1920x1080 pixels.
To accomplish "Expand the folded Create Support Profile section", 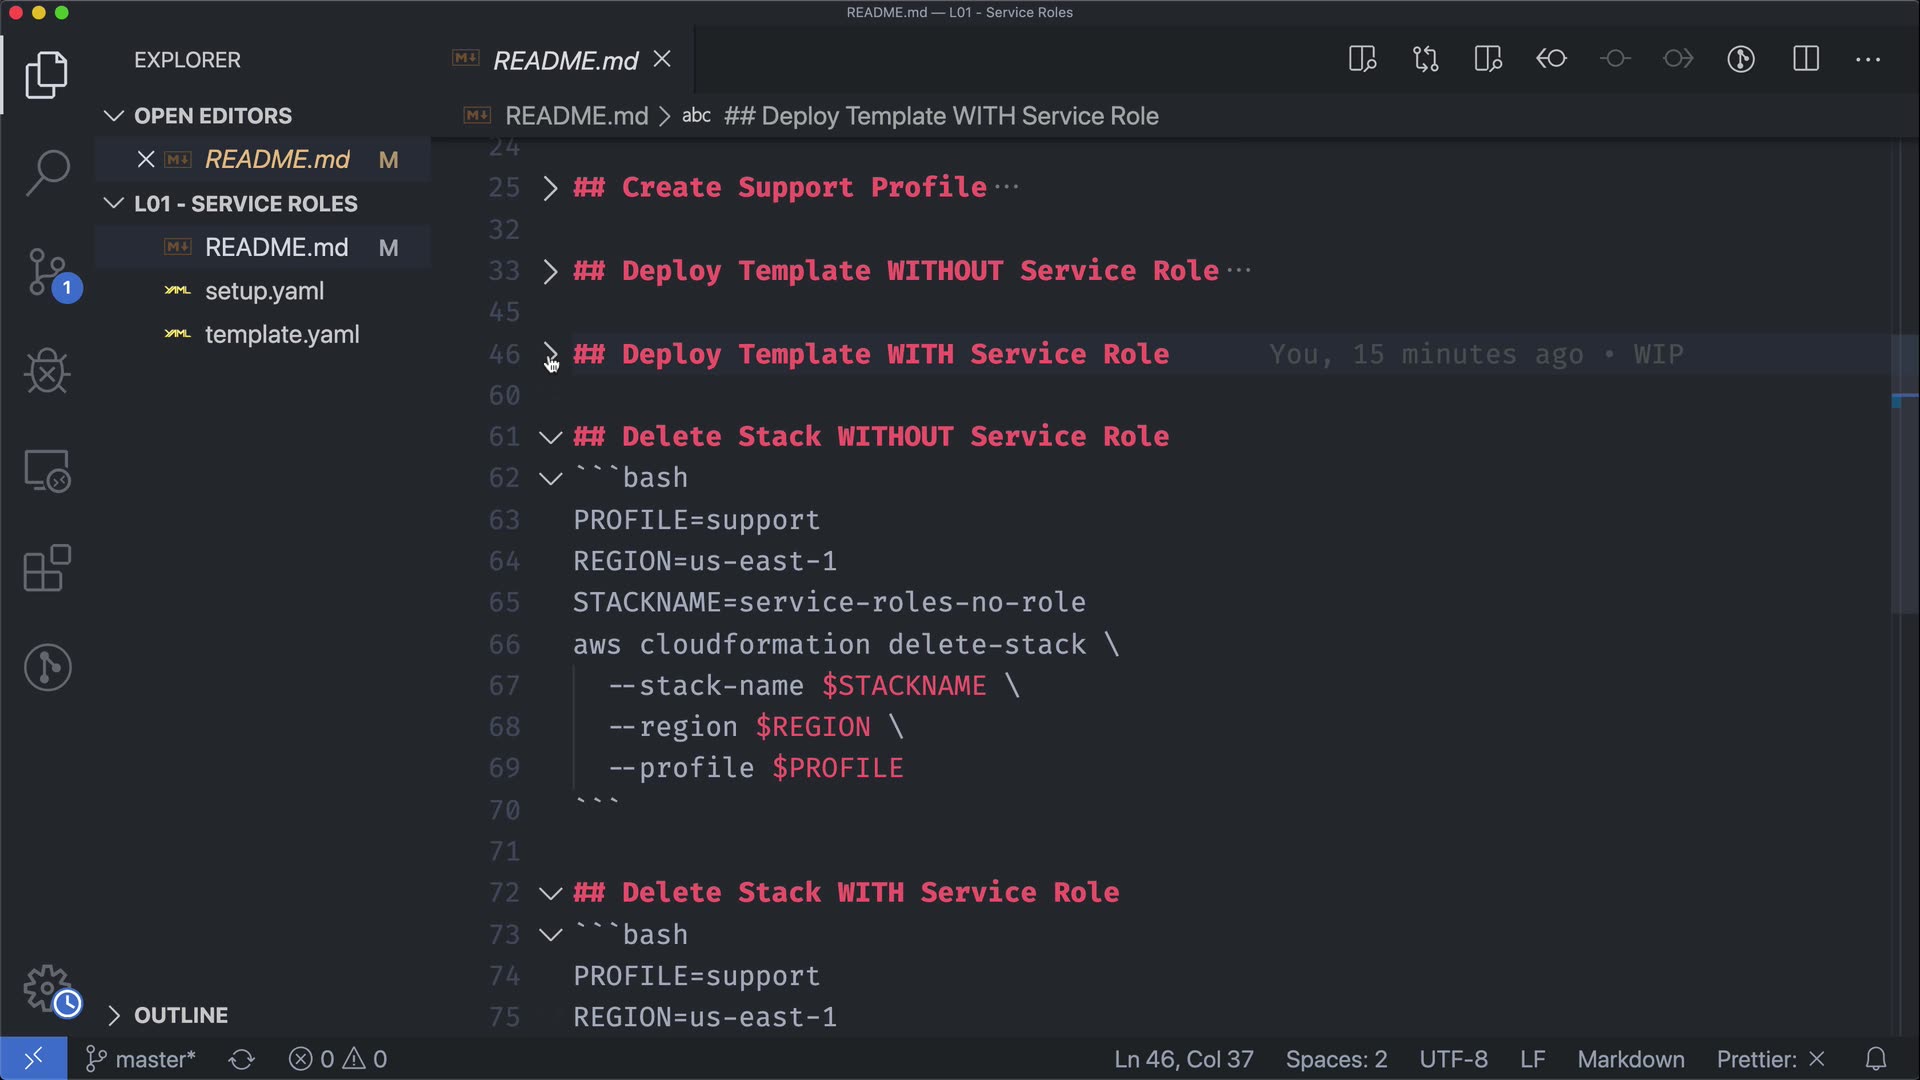I will (550, 188).
